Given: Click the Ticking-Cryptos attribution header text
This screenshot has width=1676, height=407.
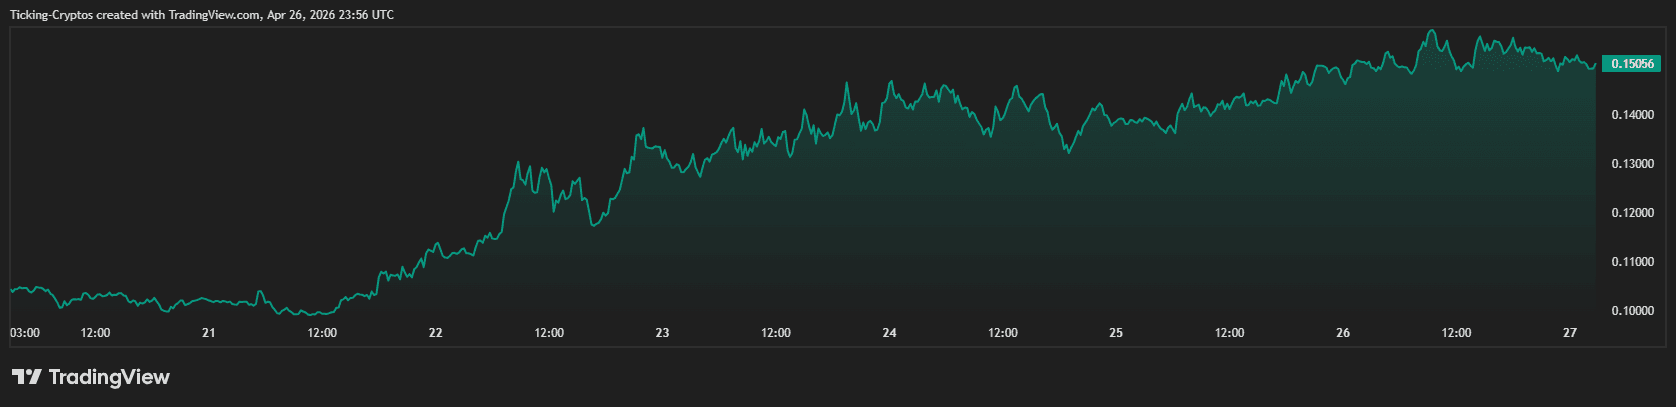Looking at the screenshot, I should (201, 15).
